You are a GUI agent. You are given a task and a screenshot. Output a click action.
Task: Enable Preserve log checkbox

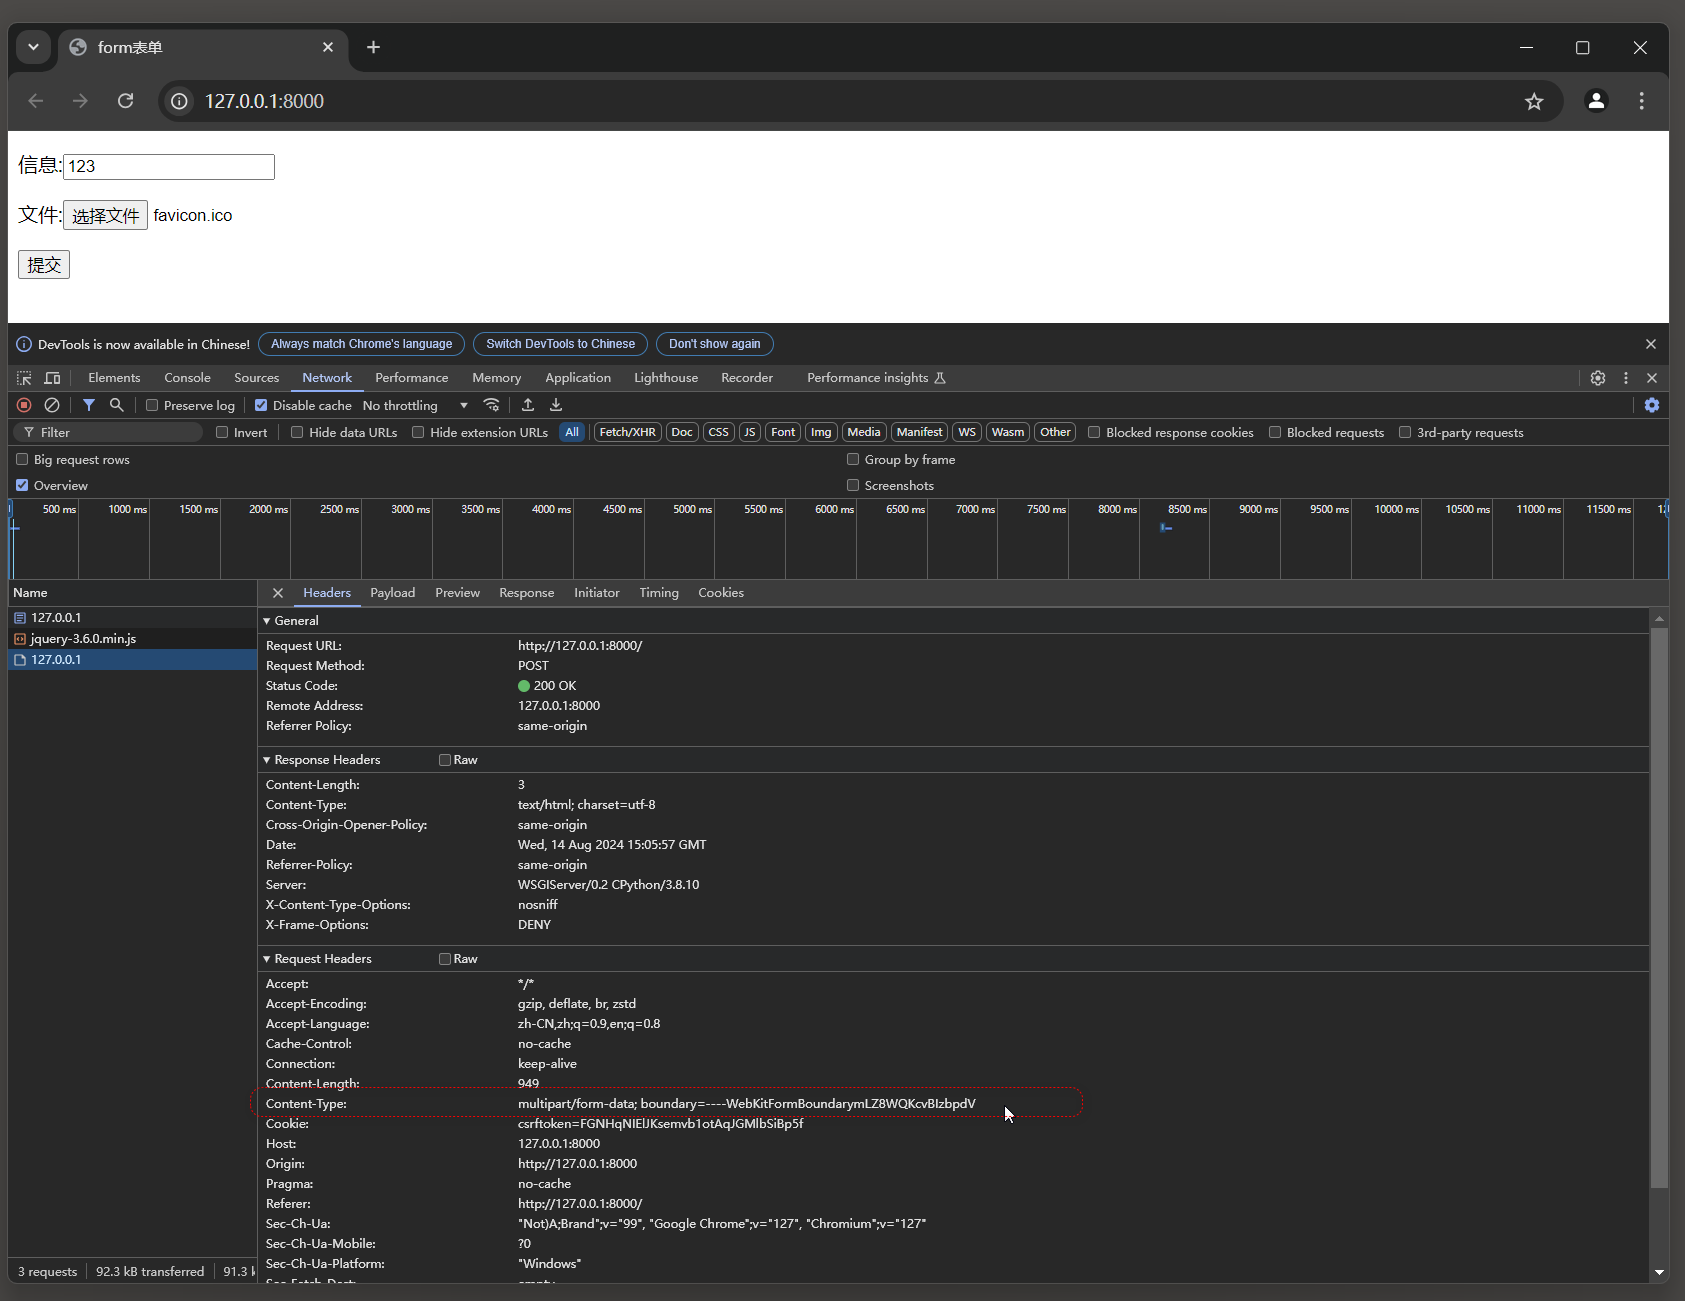pos(152,405)
